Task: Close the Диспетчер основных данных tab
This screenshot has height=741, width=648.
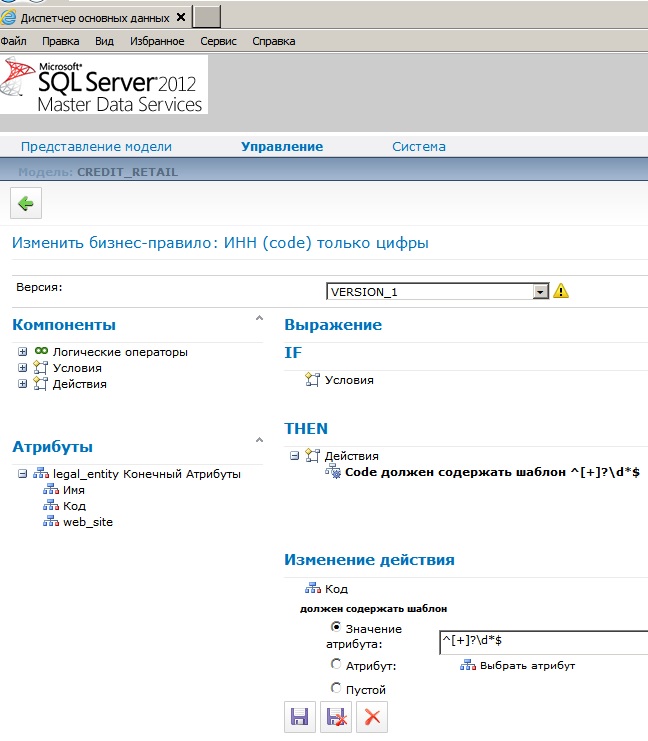Action: click(181, 17)
